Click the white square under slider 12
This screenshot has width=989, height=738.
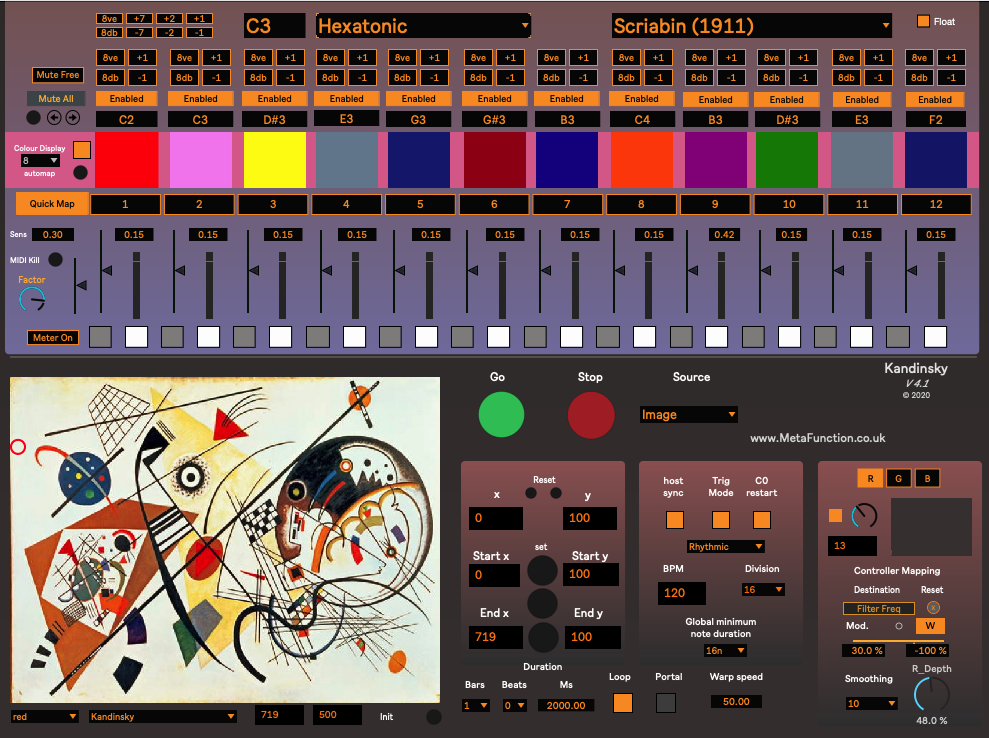tap(935, 337)
